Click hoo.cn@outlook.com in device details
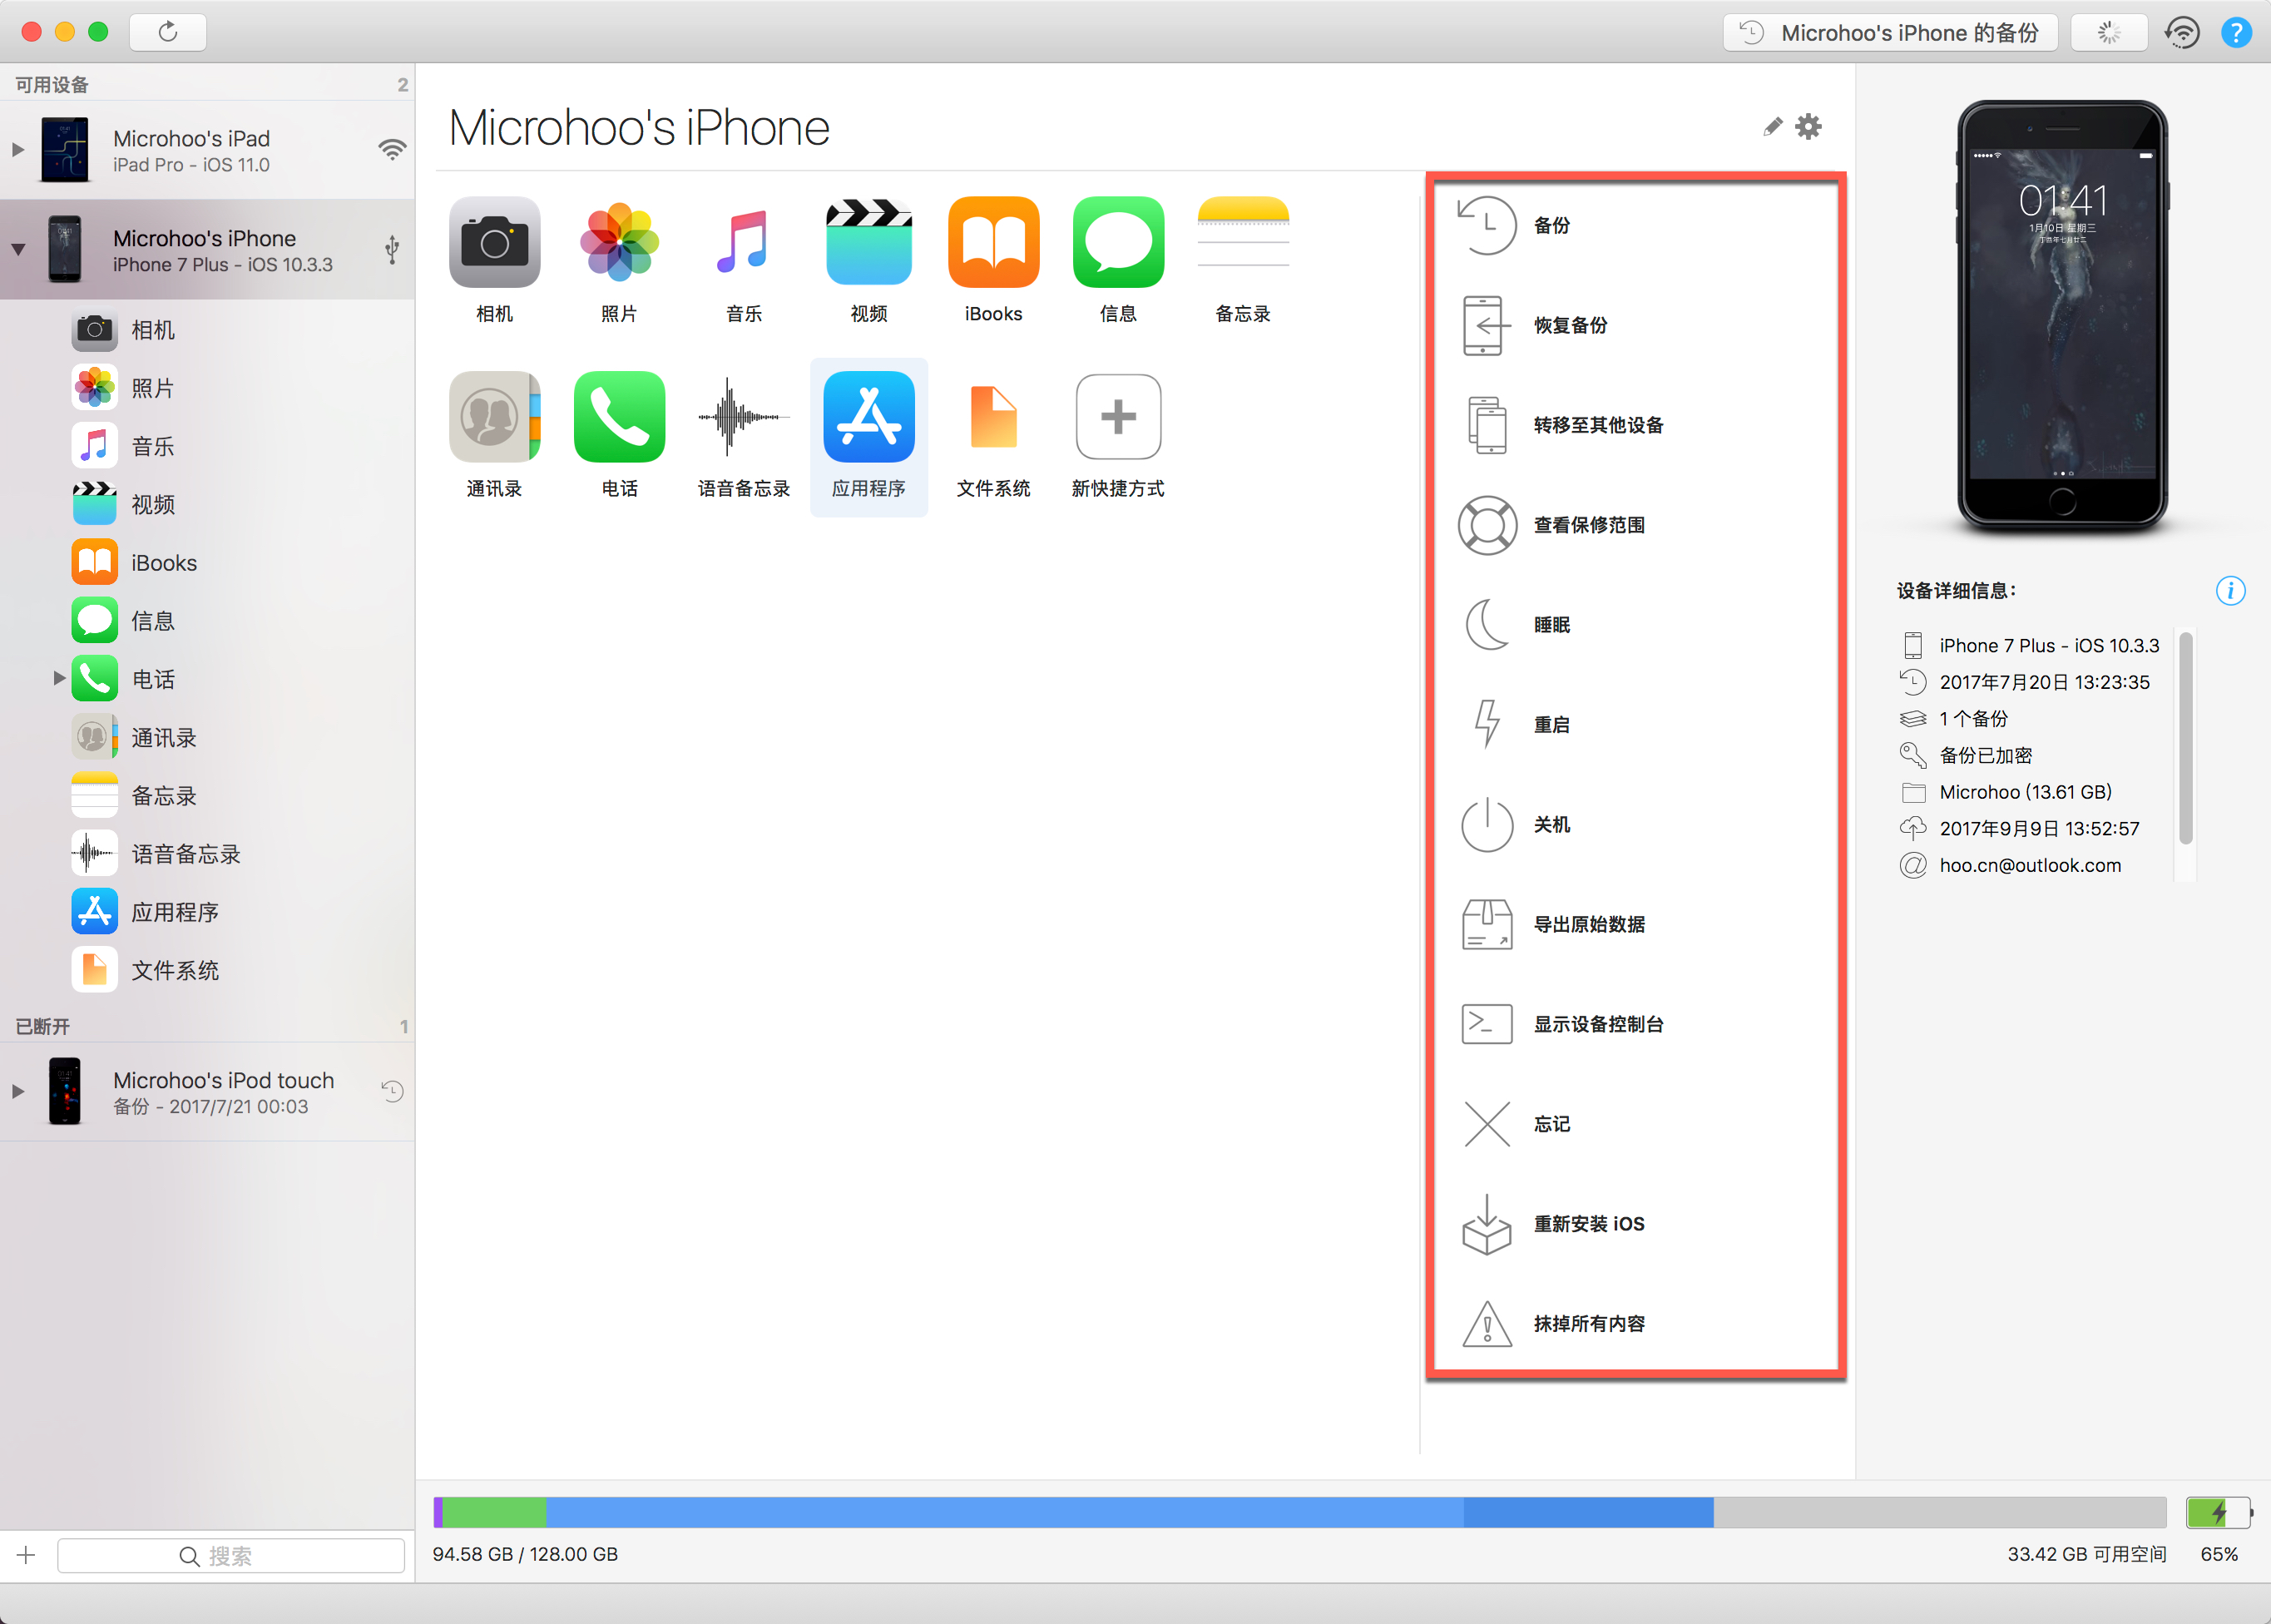 (2030, 865)
